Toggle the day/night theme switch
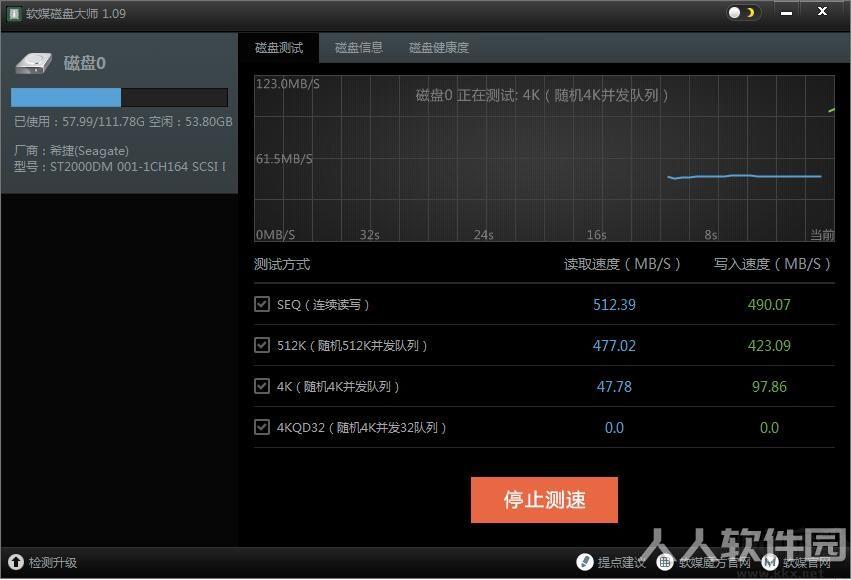The image size is (851, 580). (743, 12)
